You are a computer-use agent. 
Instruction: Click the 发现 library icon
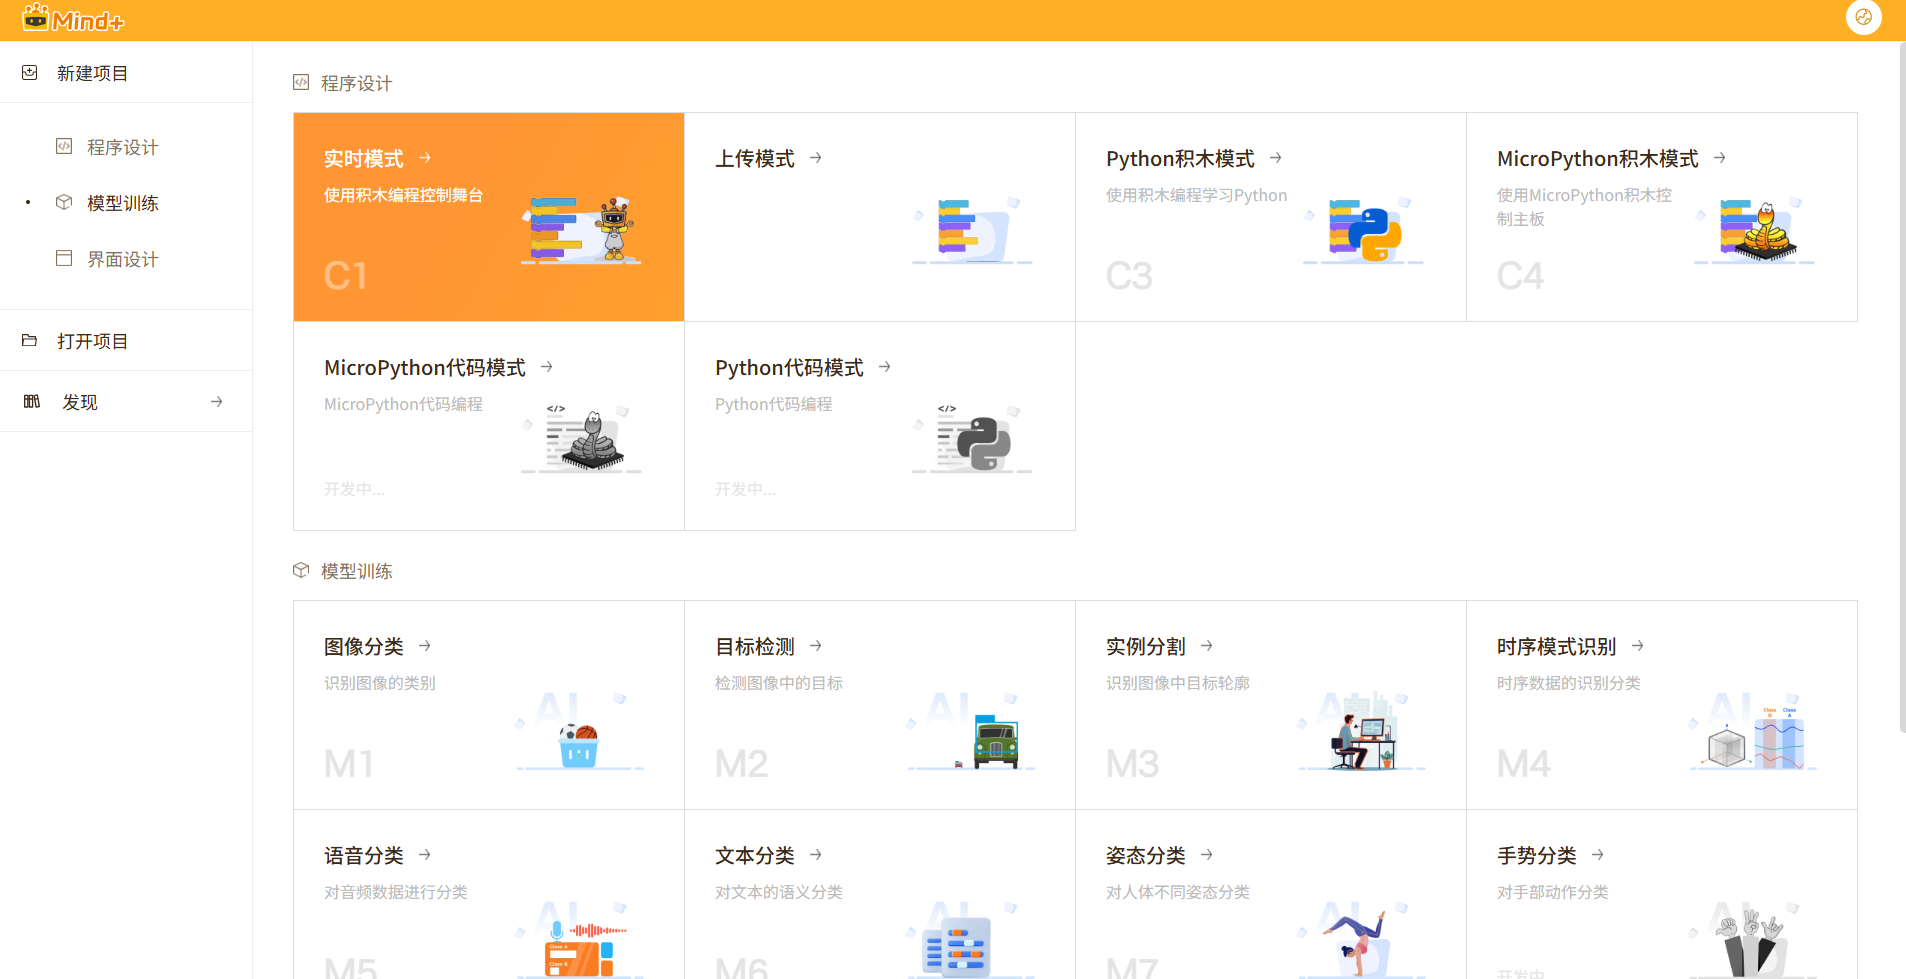pyautogui.click(x=32, y=402)
